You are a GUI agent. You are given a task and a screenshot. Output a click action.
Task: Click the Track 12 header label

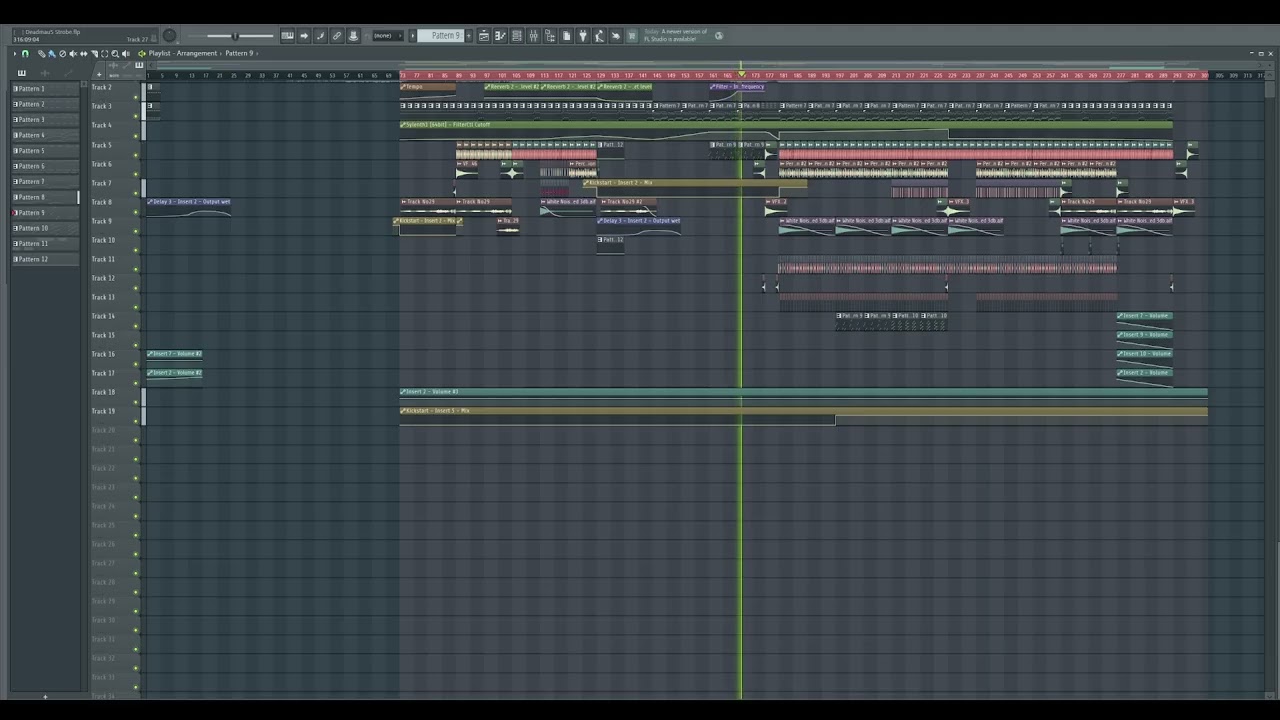click(103, 278)
